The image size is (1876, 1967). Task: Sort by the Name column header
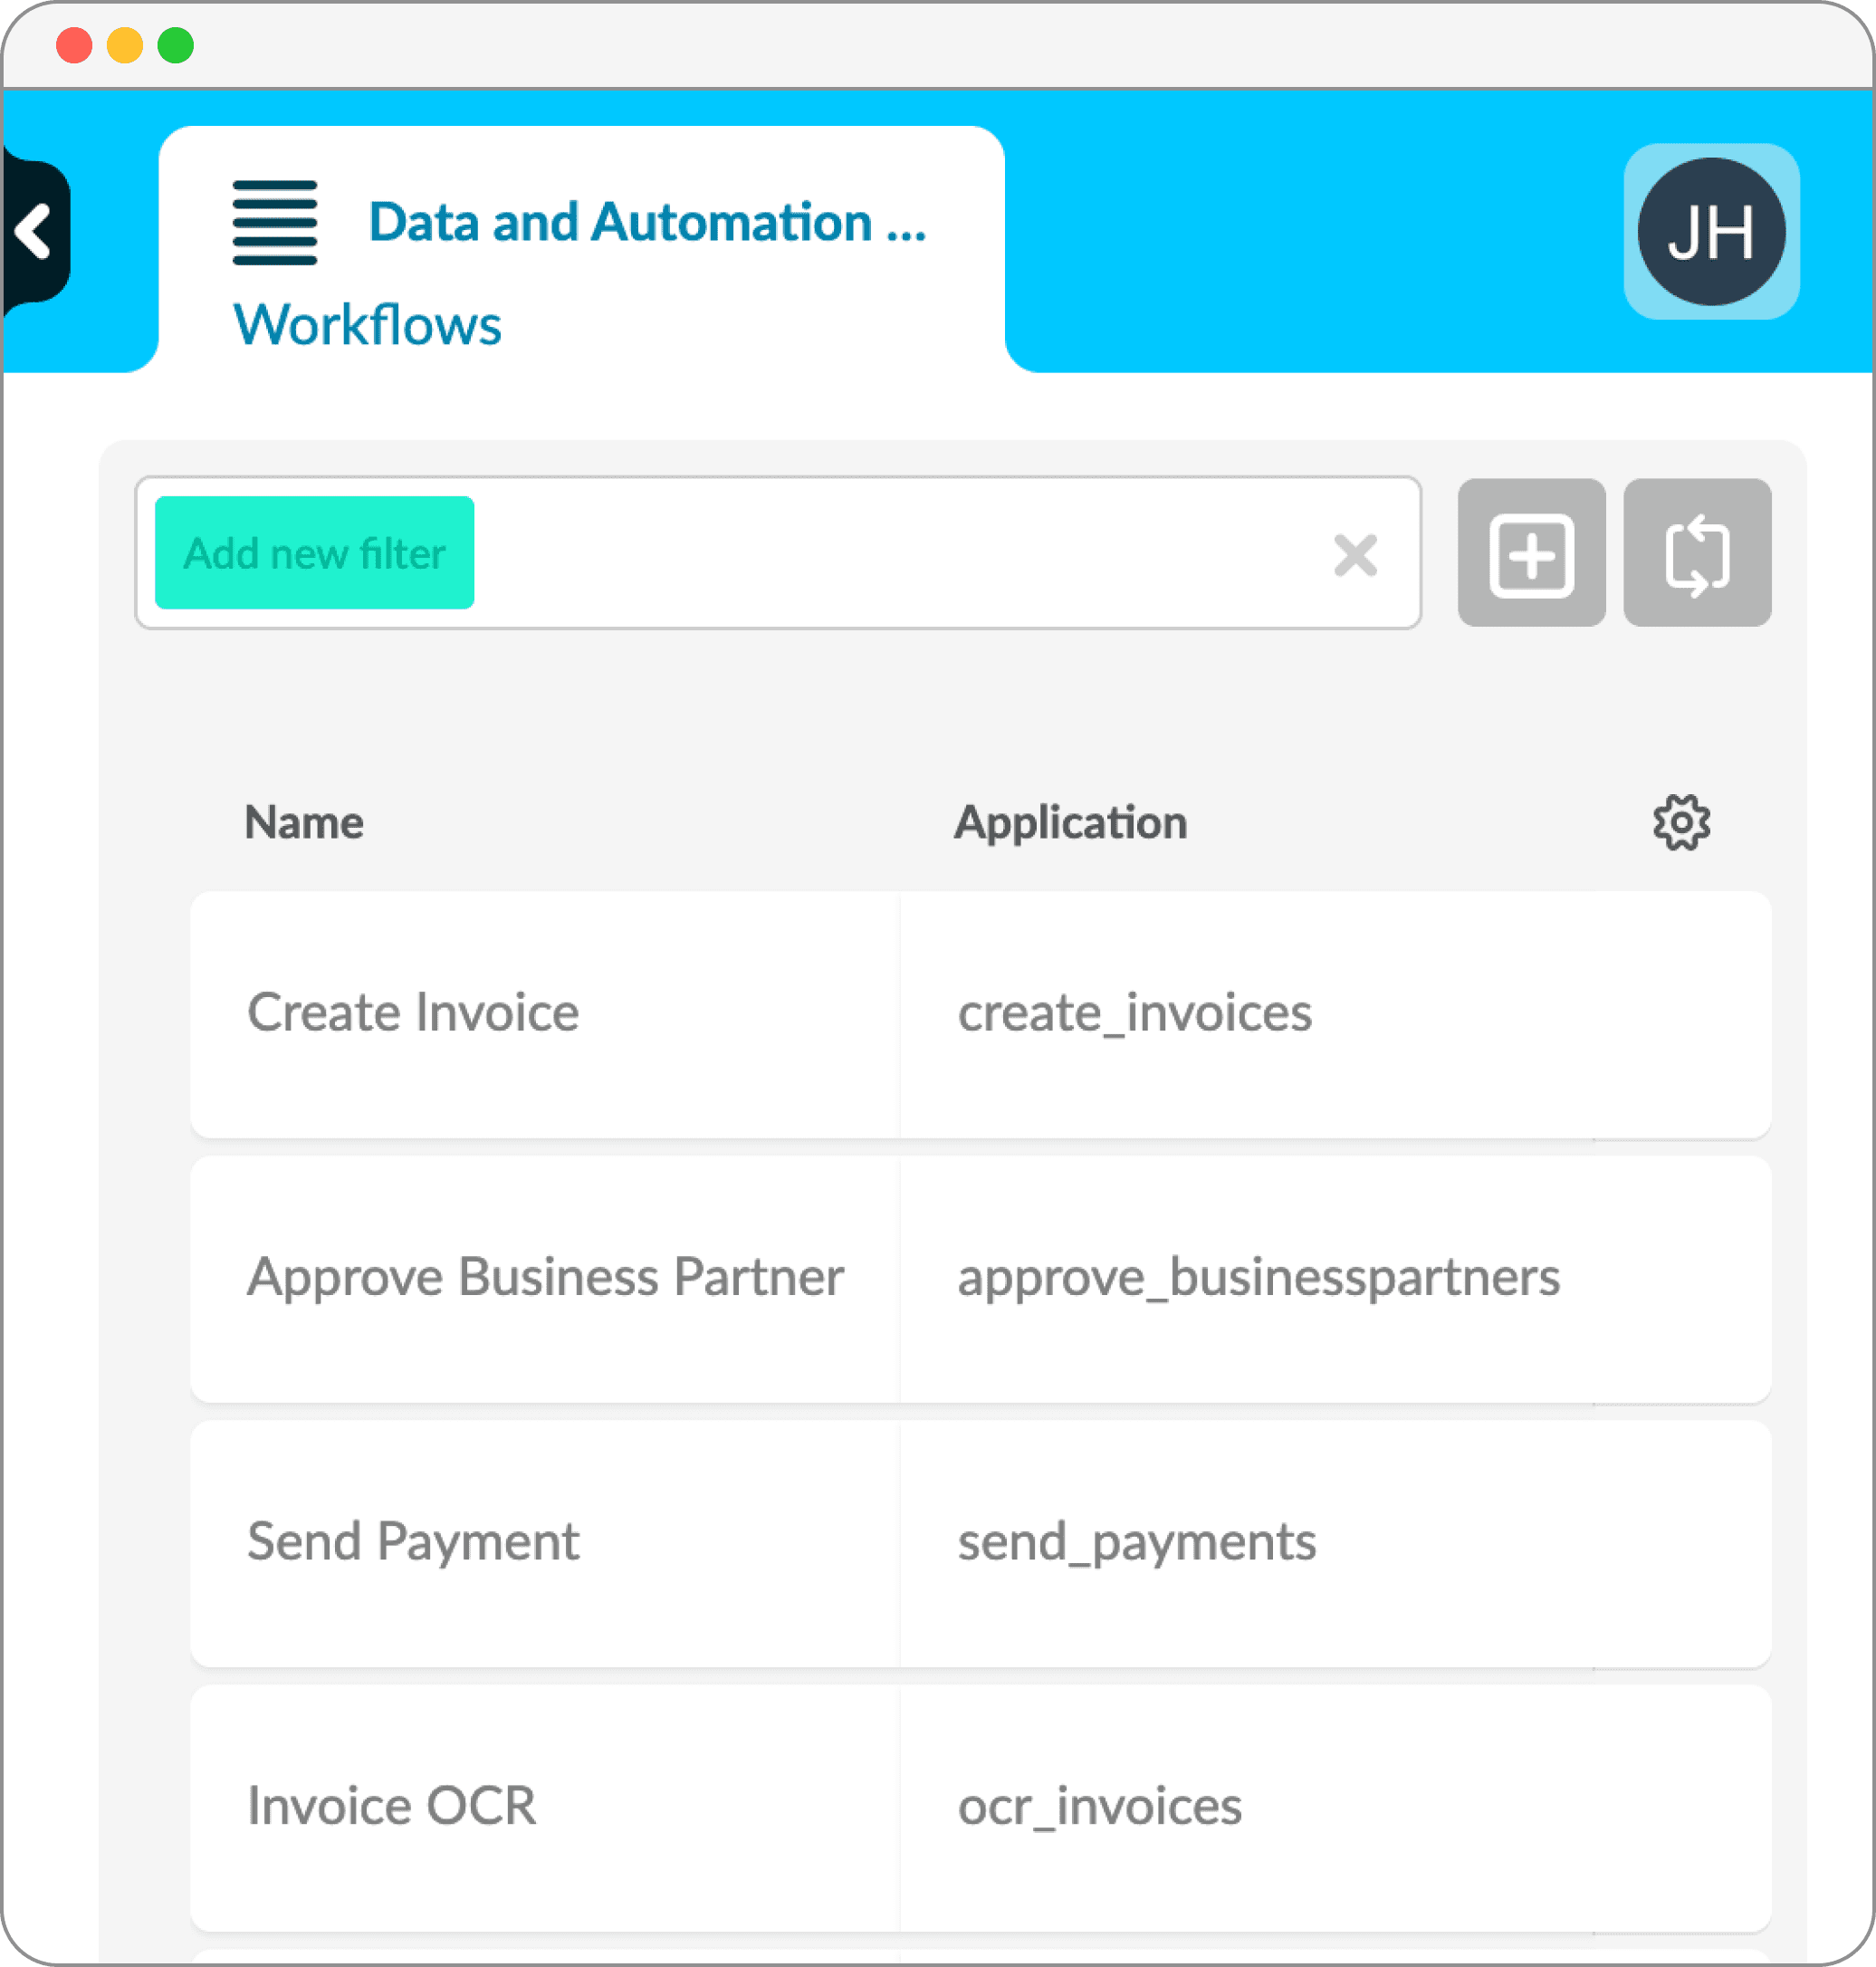[x=304, y=822]
